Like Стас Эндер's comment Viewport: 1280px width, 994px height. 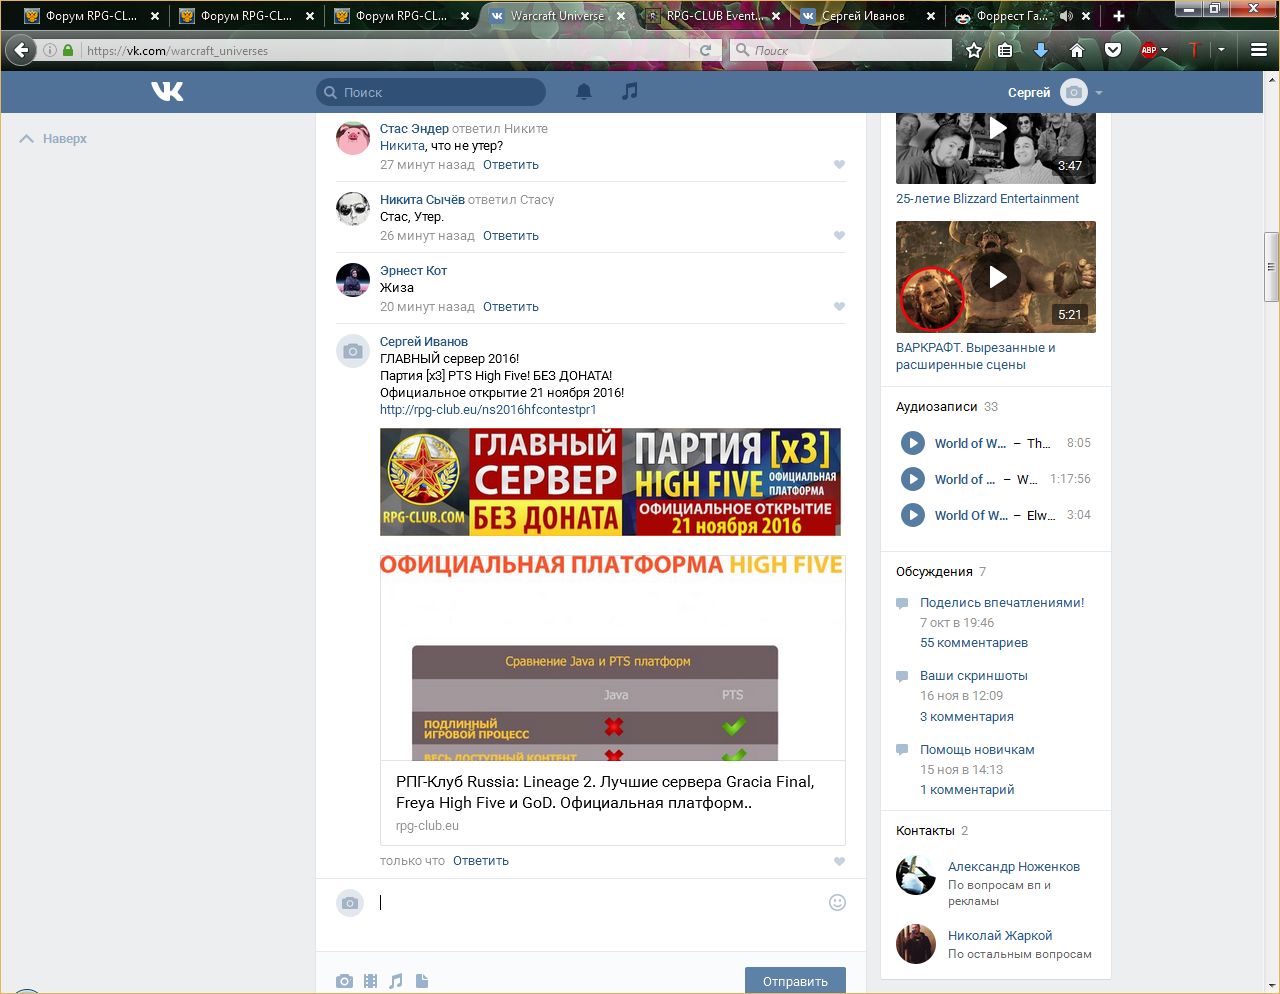click(x=839, y=165)
